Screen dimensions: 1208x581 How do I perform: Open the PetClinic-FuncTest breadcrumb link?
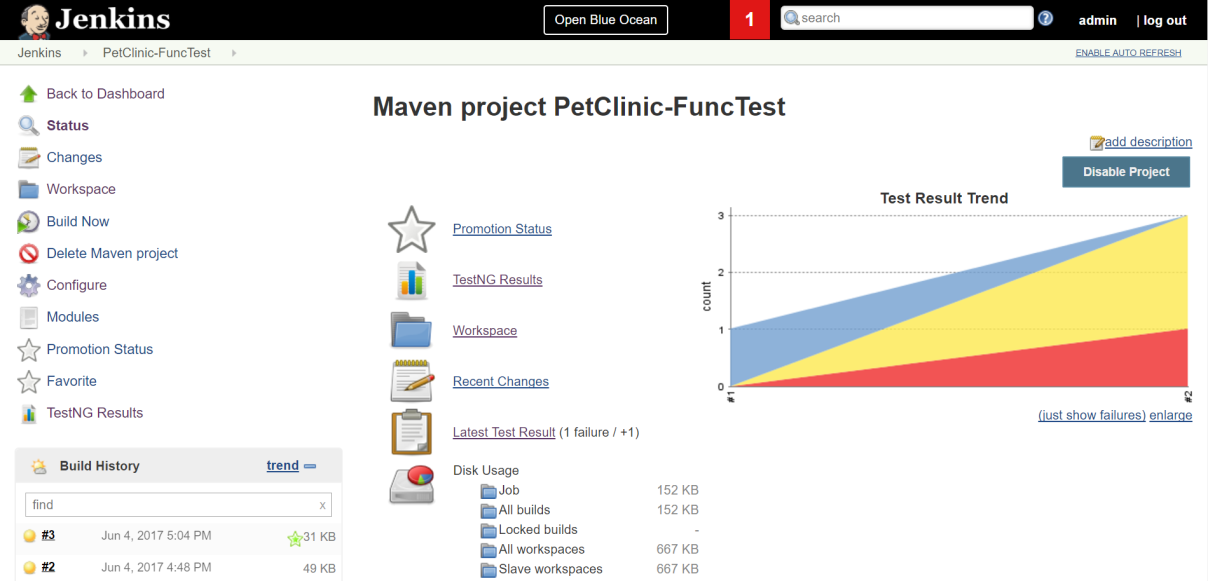[157, 53]
